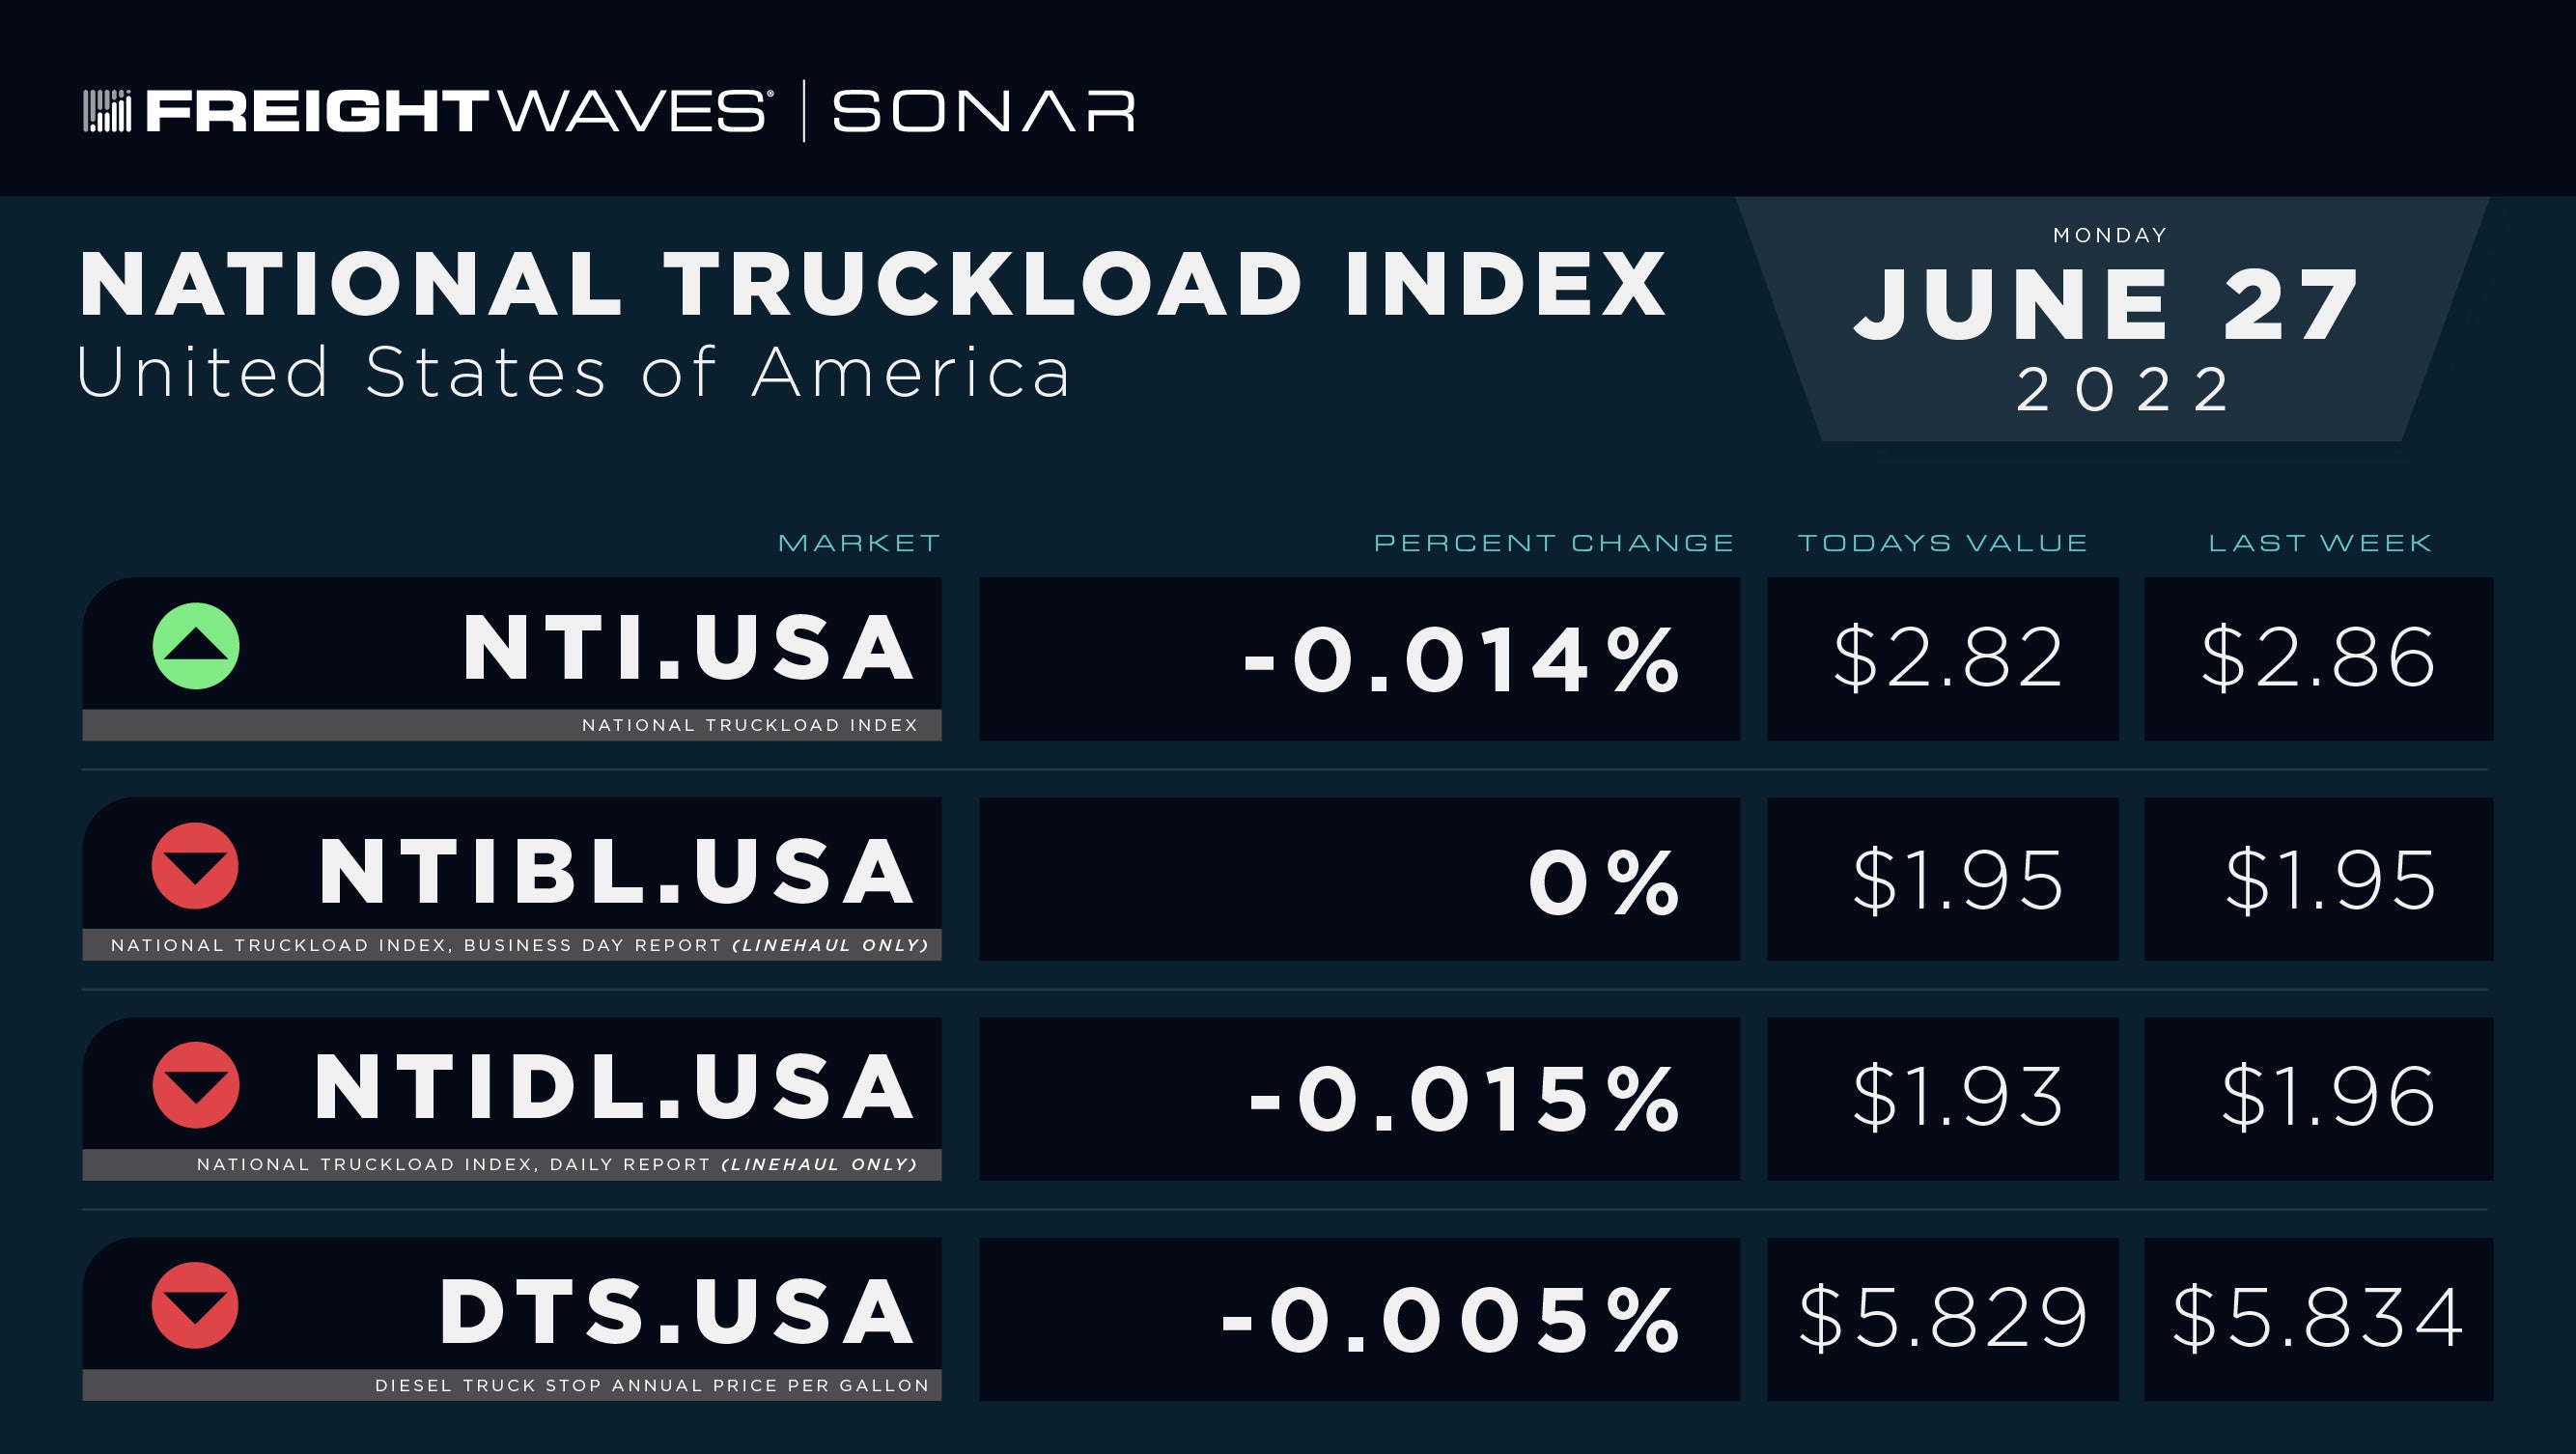
Task: Click the -0.014% percent change cell
Action: coord(1359,659)
